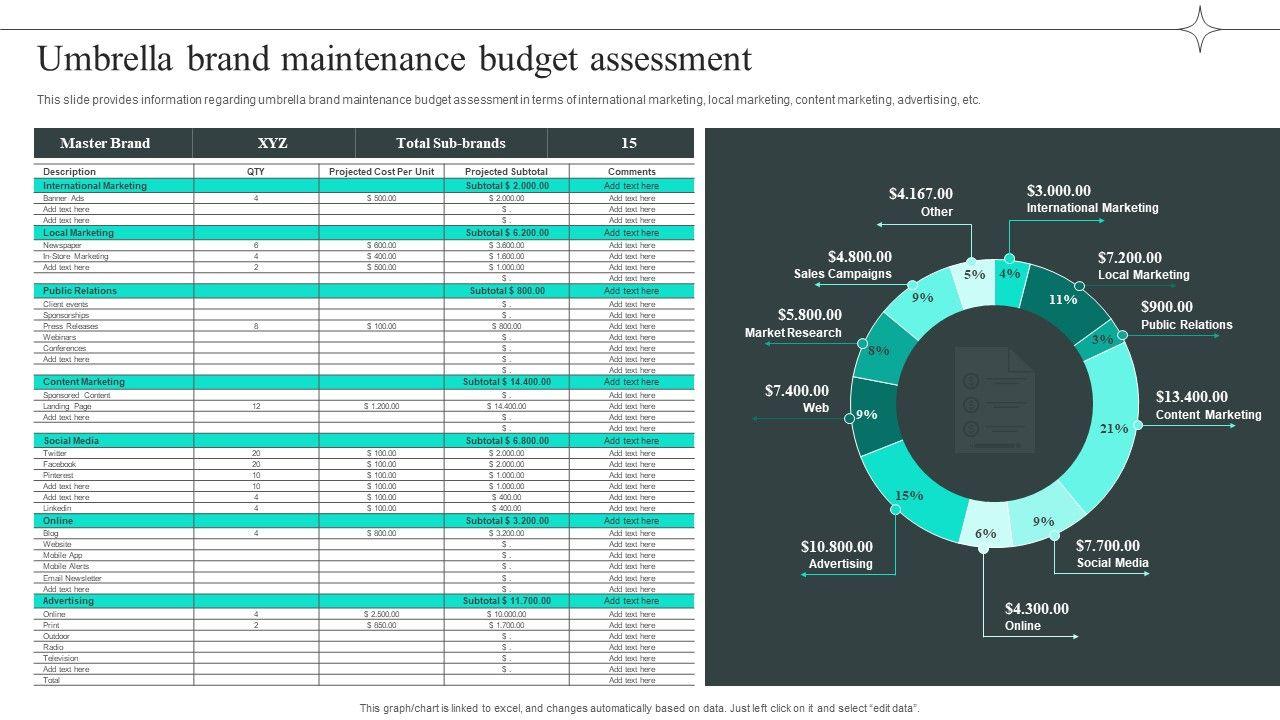Select the 'Subtotal $ 800.00' cell
This screenshot has width=1280, height=720.
point(507,291)
